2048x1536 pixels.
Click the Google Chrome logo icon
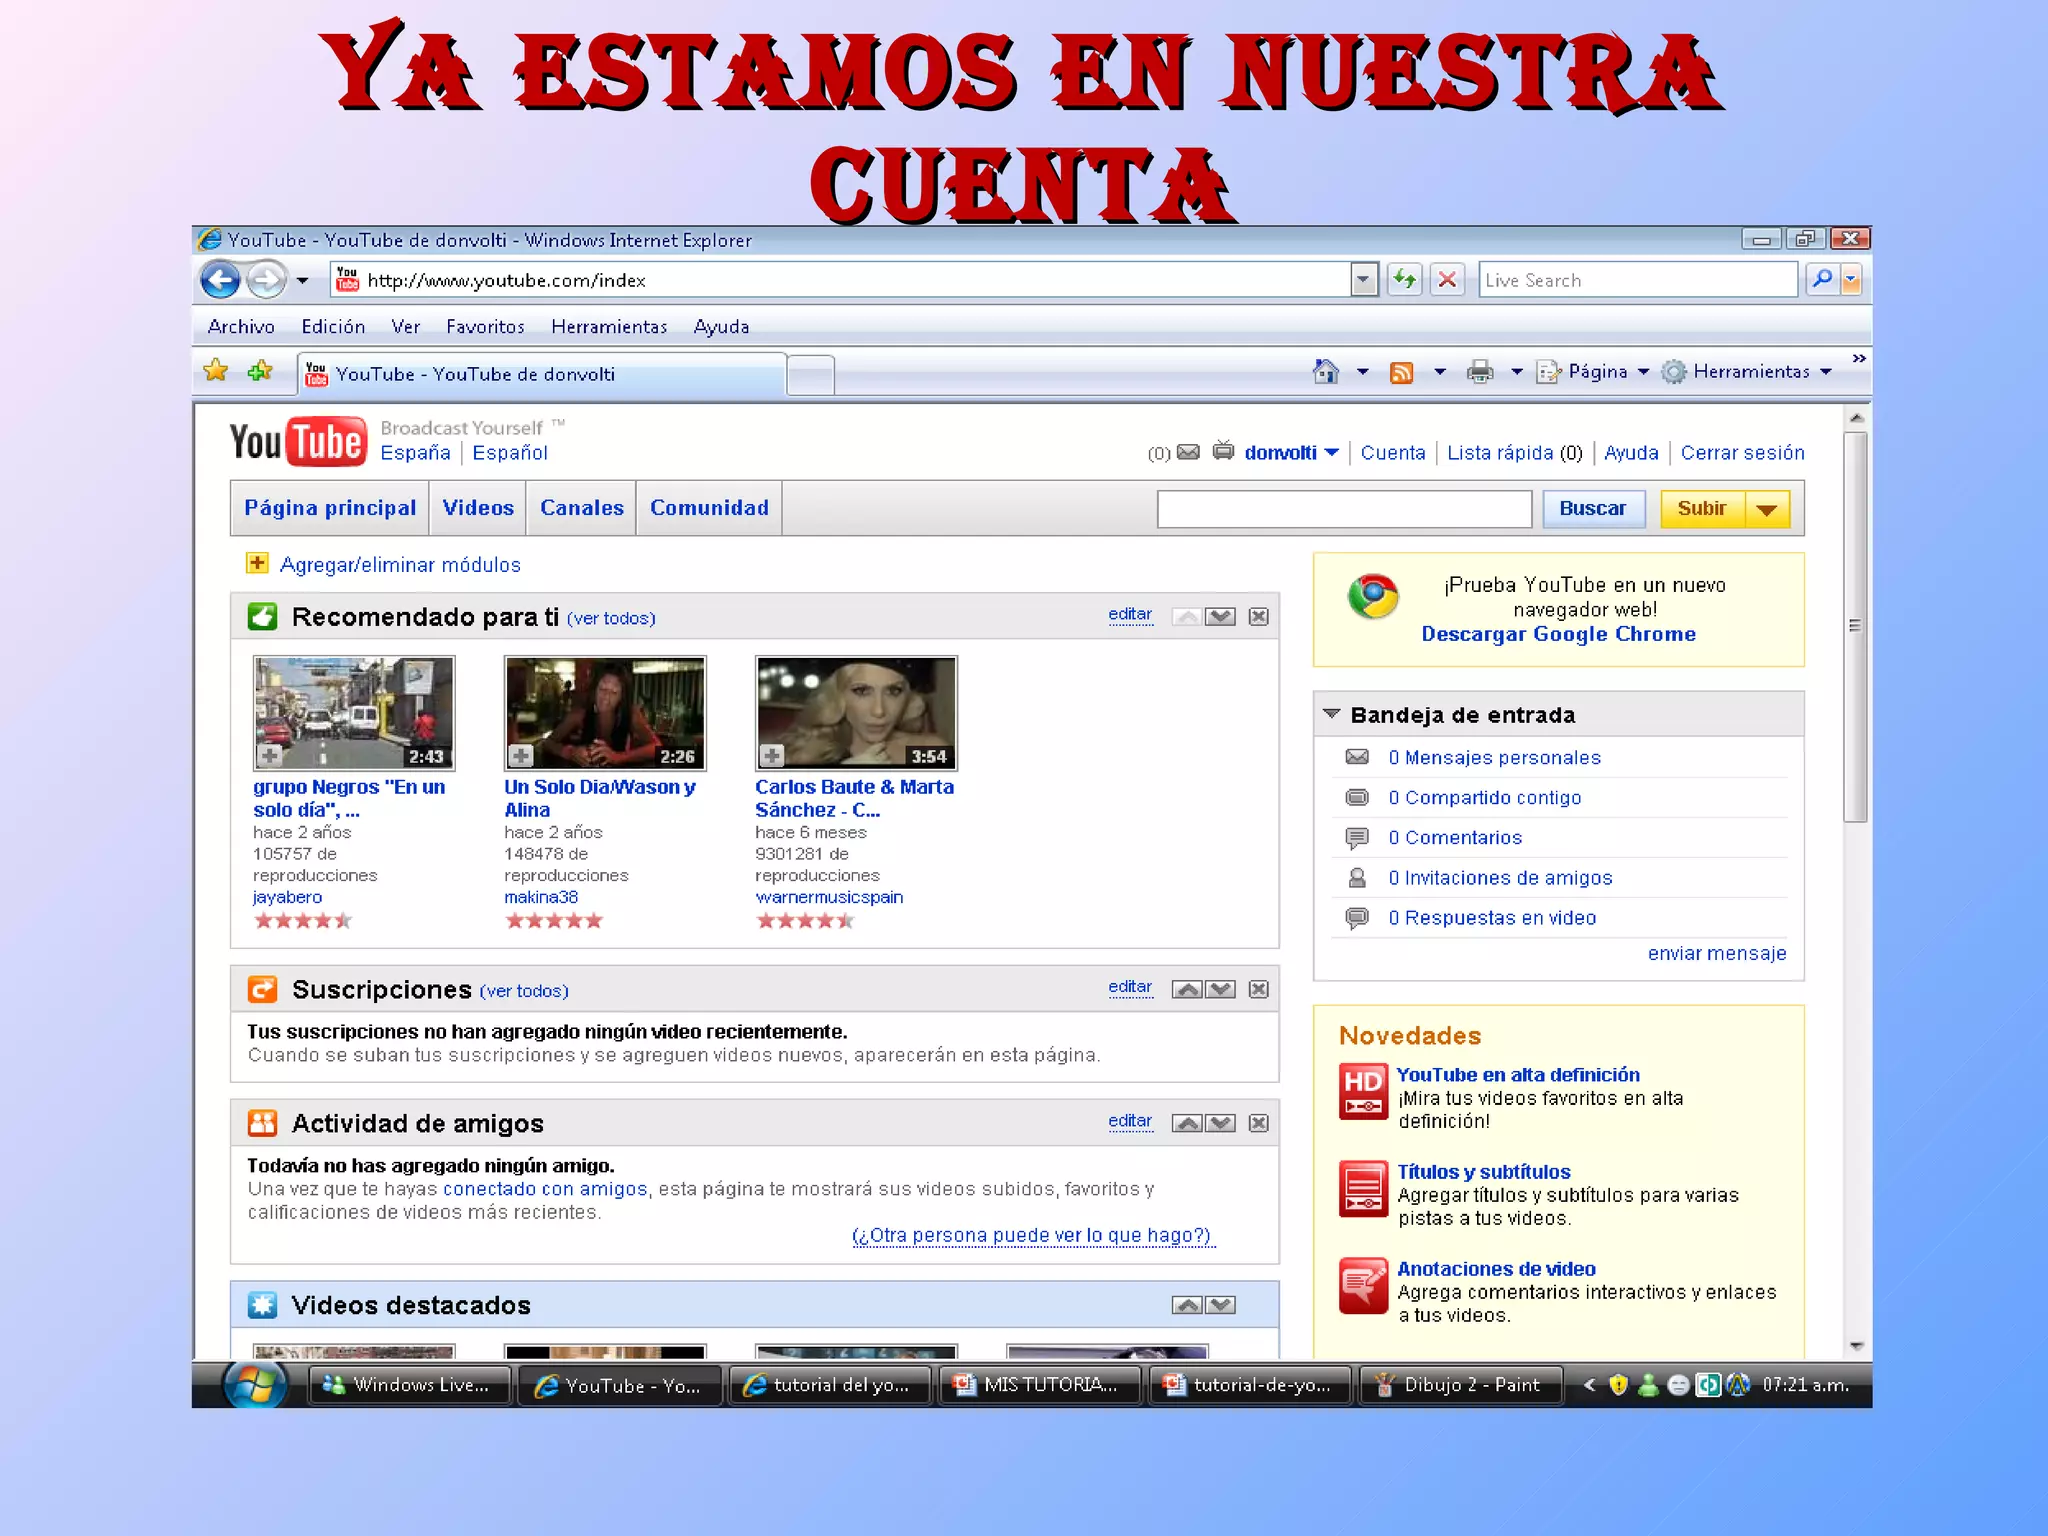1373,596
